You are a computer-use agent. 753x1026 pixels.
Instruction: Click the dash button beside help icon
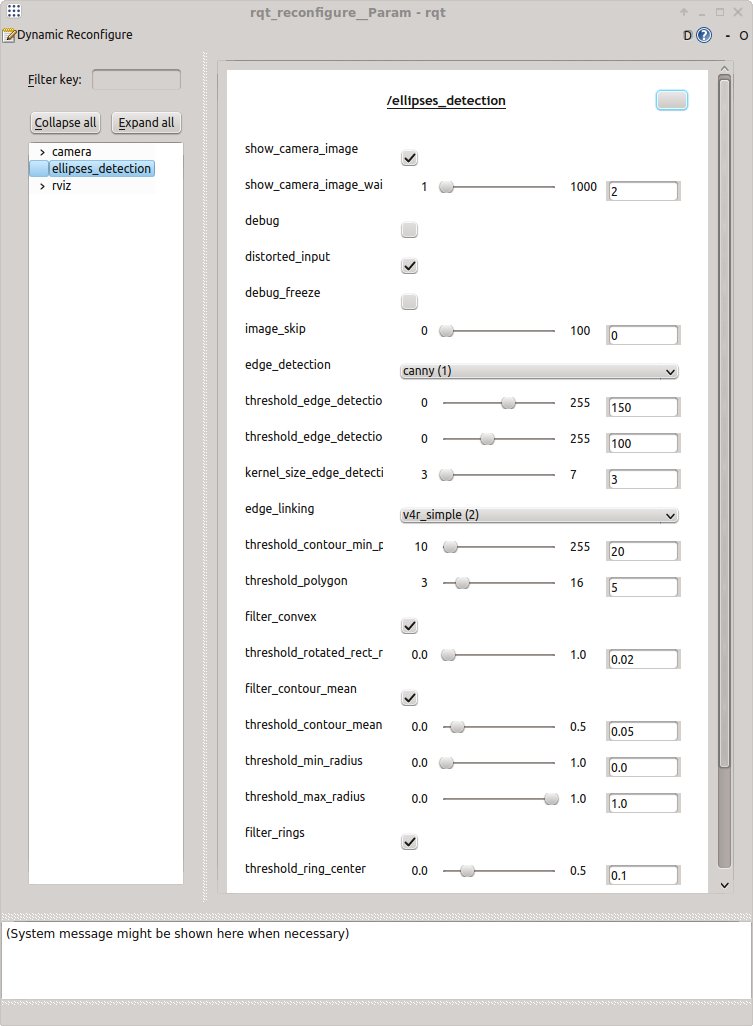[727, 35]
